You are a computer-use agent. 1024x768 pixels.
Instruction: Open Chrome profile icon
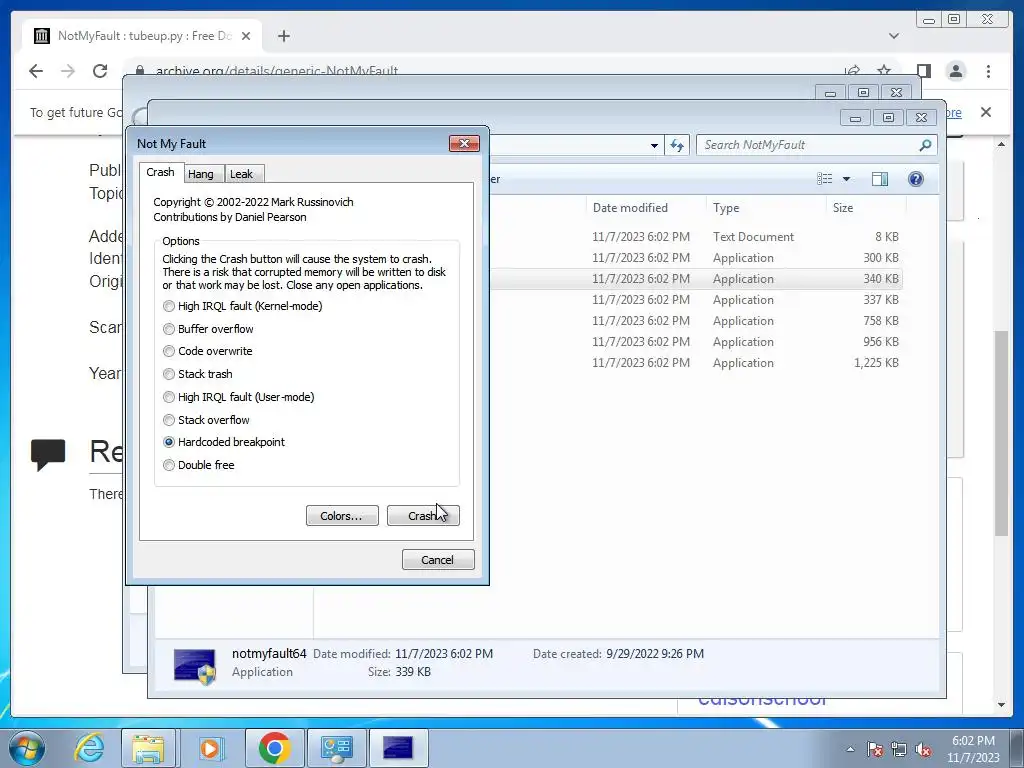(956, 71)
